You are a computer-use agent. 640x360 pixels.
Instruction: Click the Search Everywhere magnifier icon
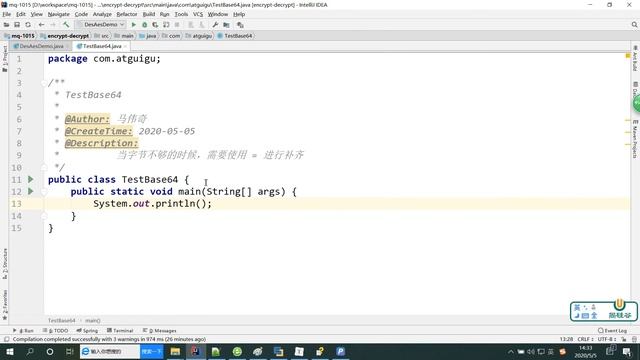click(x=634, y=25)
